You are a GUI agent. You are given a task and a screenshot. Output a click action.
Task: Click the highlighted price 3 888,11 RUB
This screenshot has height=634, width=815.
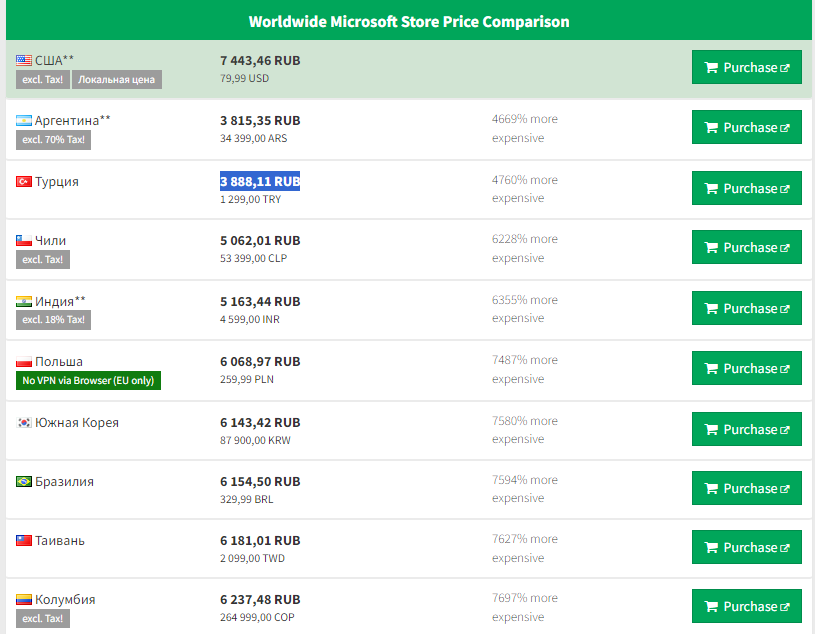(260, 181)
